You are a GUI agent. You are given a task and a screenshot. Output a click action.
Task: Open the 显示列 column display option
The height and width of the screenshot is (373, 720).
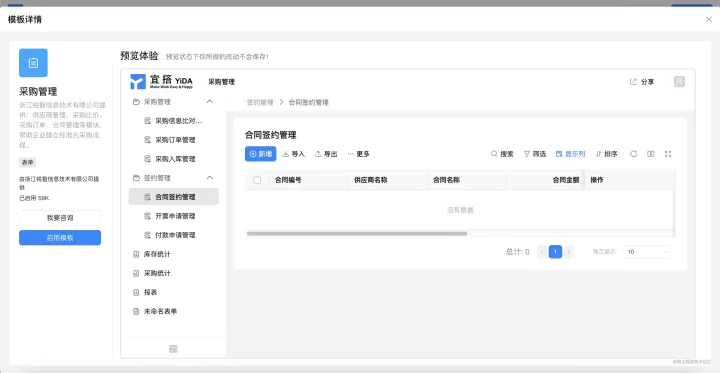[570, 154]
